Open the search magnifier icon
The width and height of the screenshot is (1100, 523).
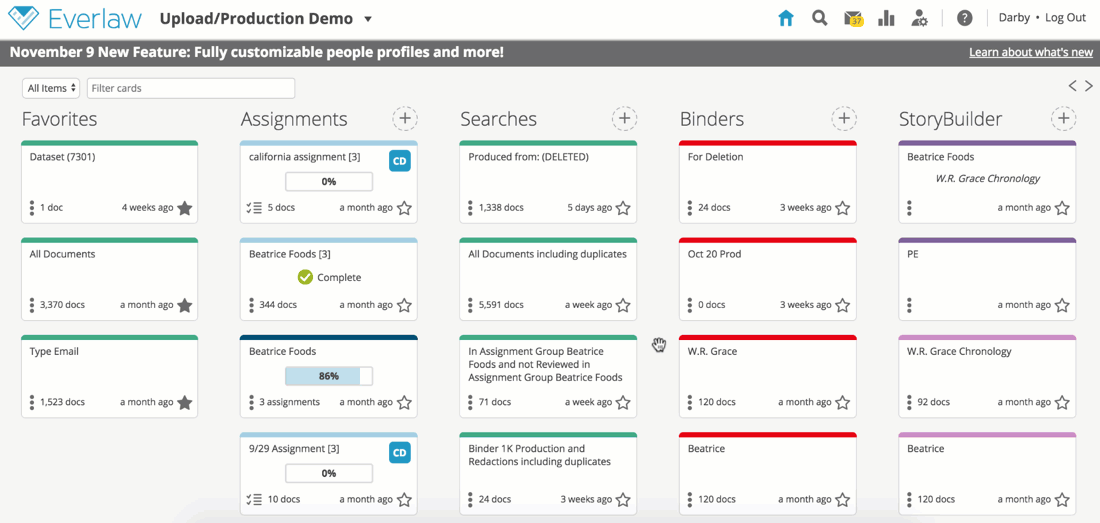(x=819, y=18)
